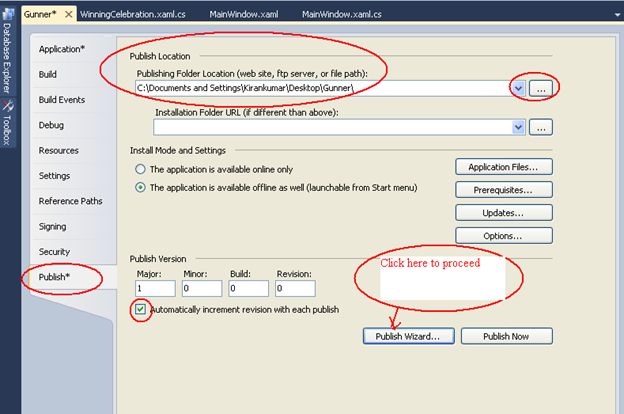Click the Publish Now button

(507, 336)
